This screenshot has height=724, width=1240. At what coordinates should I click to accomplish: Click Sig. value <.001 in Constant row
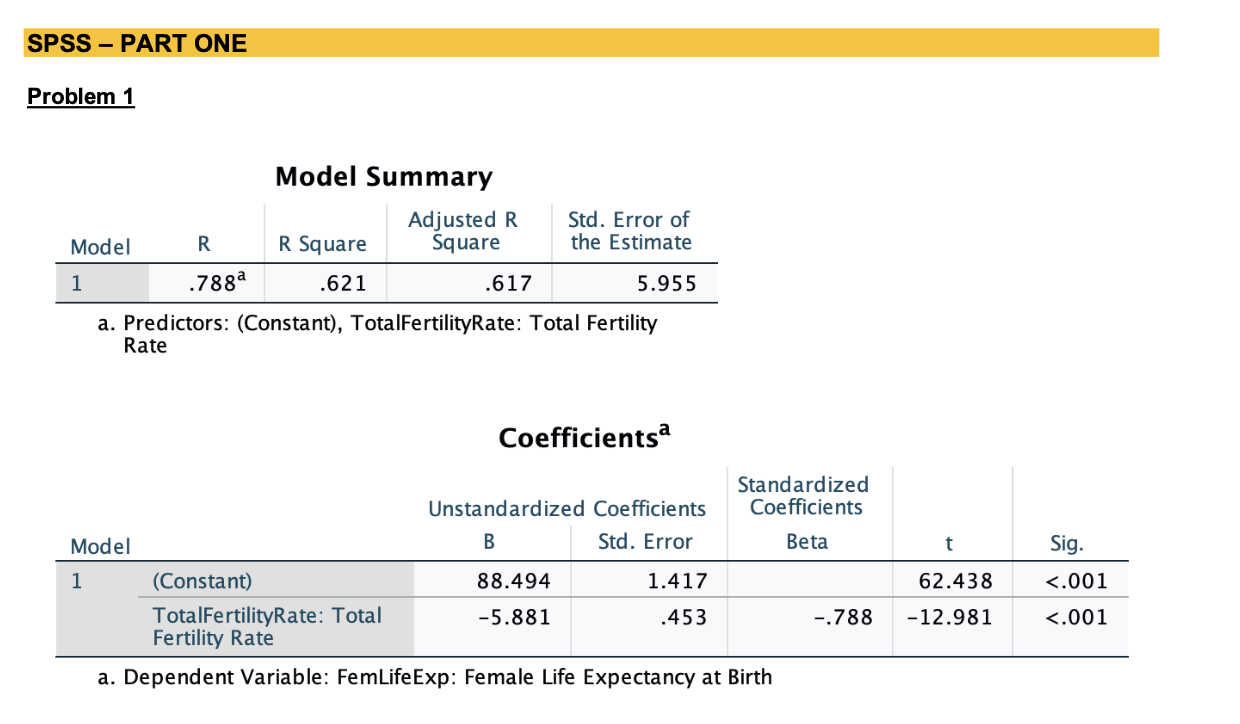[x=1076, y=581]
